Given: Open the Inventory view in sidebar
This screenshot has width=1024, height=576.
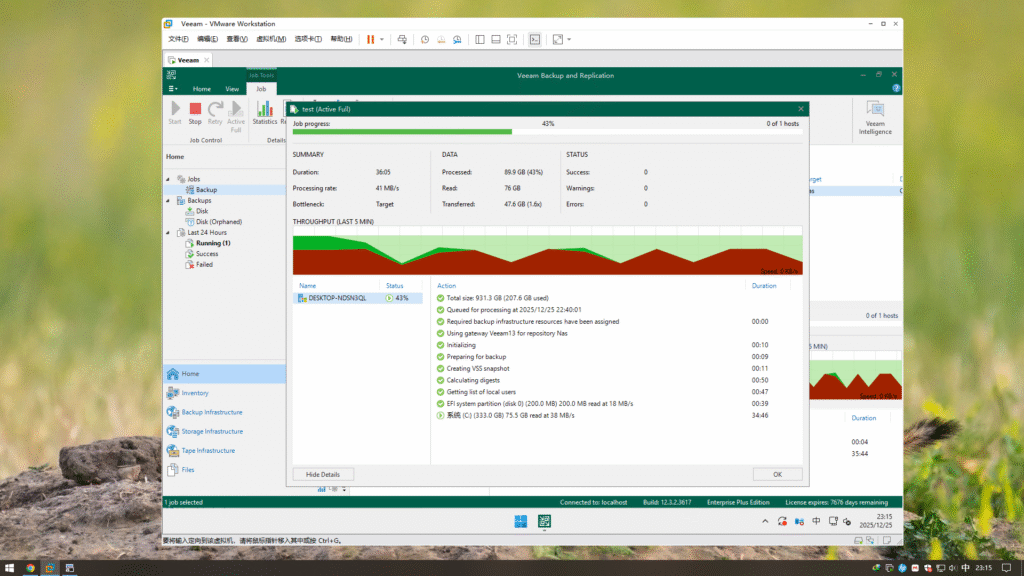Looking at the screenshot, I should (x=195, y=393).
